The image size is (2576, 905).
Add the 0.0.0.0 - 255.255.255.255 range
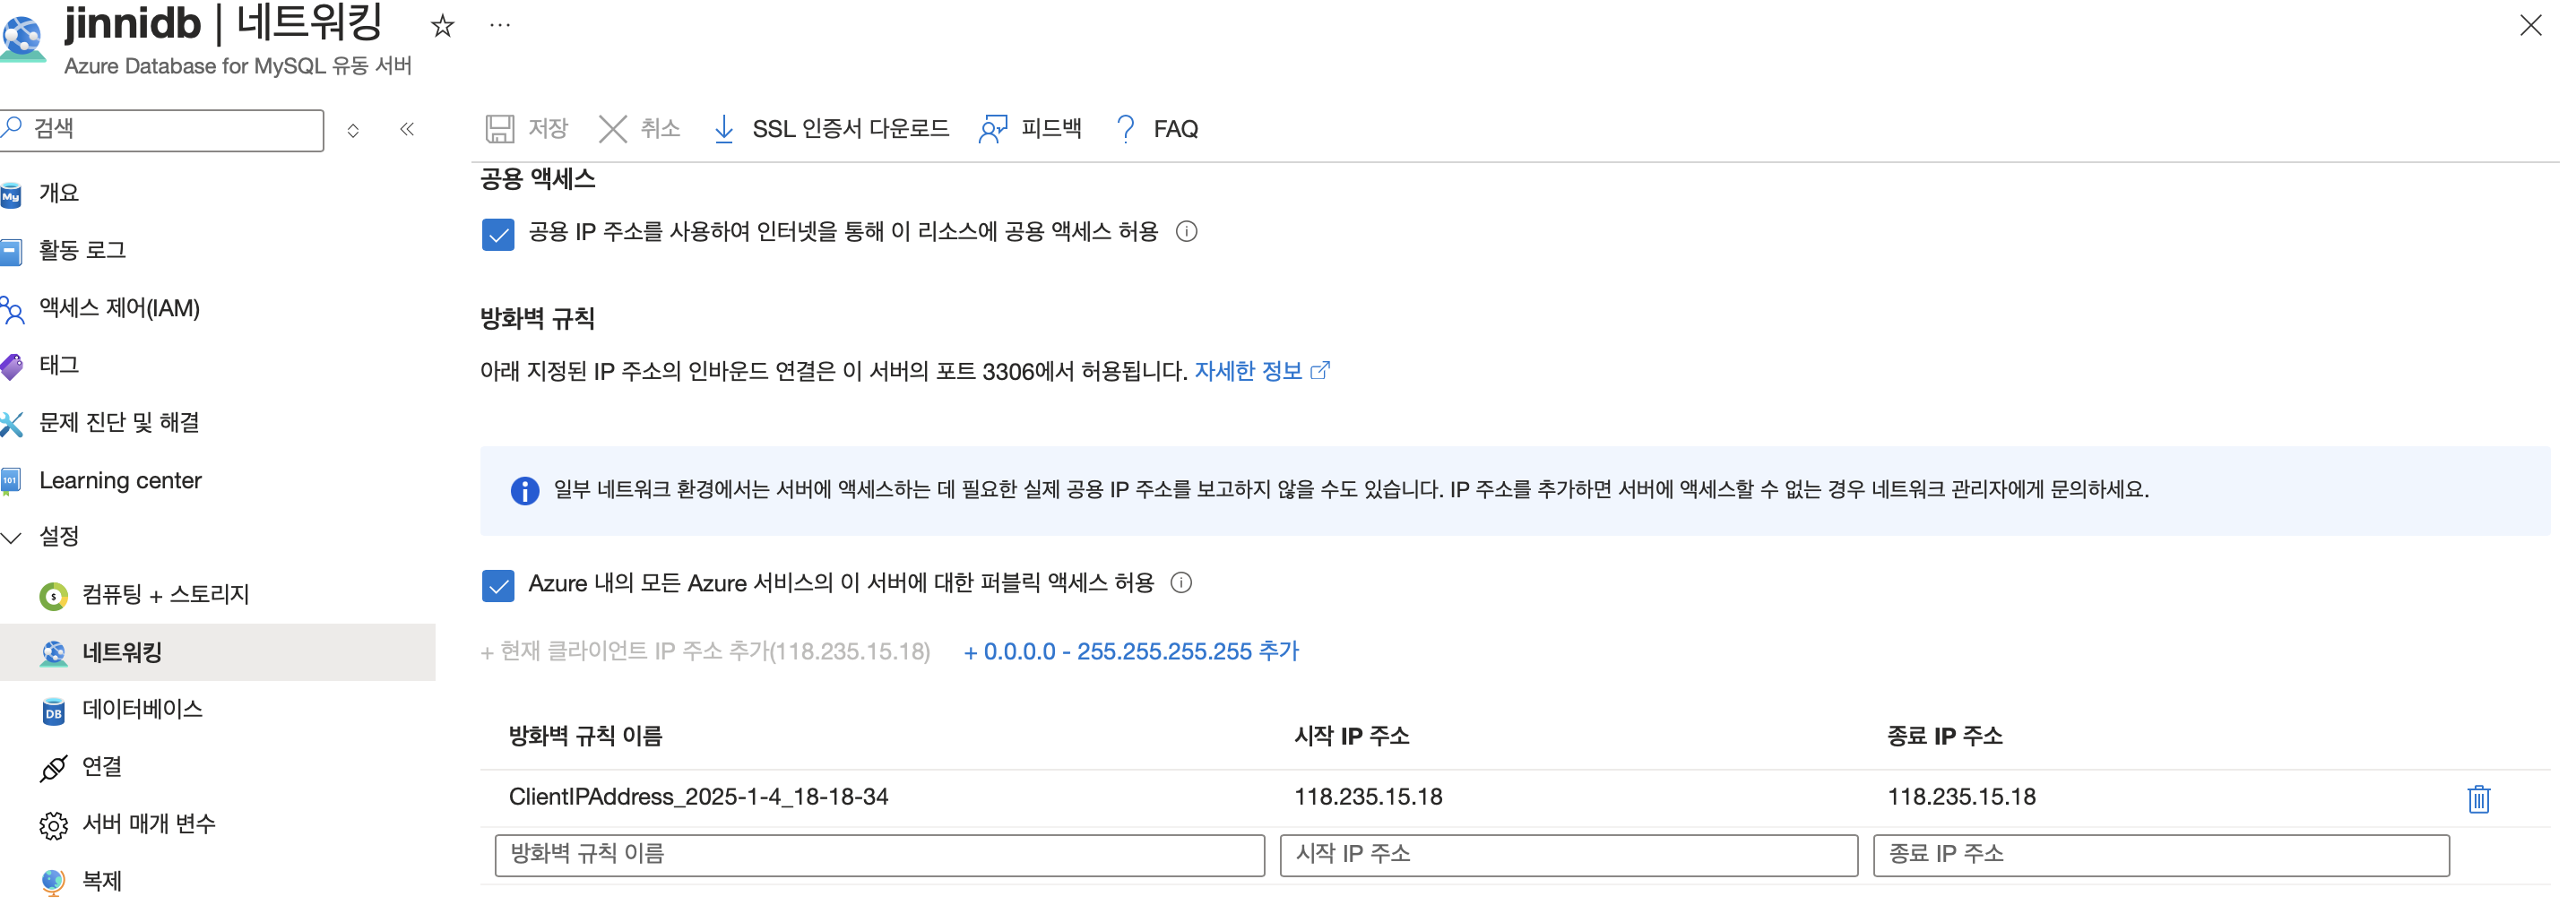pyautogui.click(x=1131, y=652)
